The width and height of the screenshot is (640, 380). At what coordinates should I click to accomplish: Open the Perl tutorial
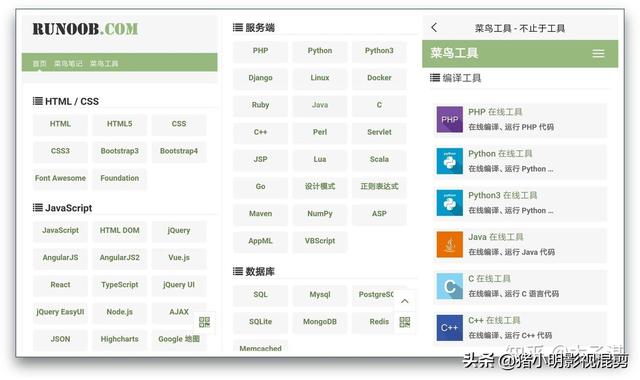tap(320, 132)
